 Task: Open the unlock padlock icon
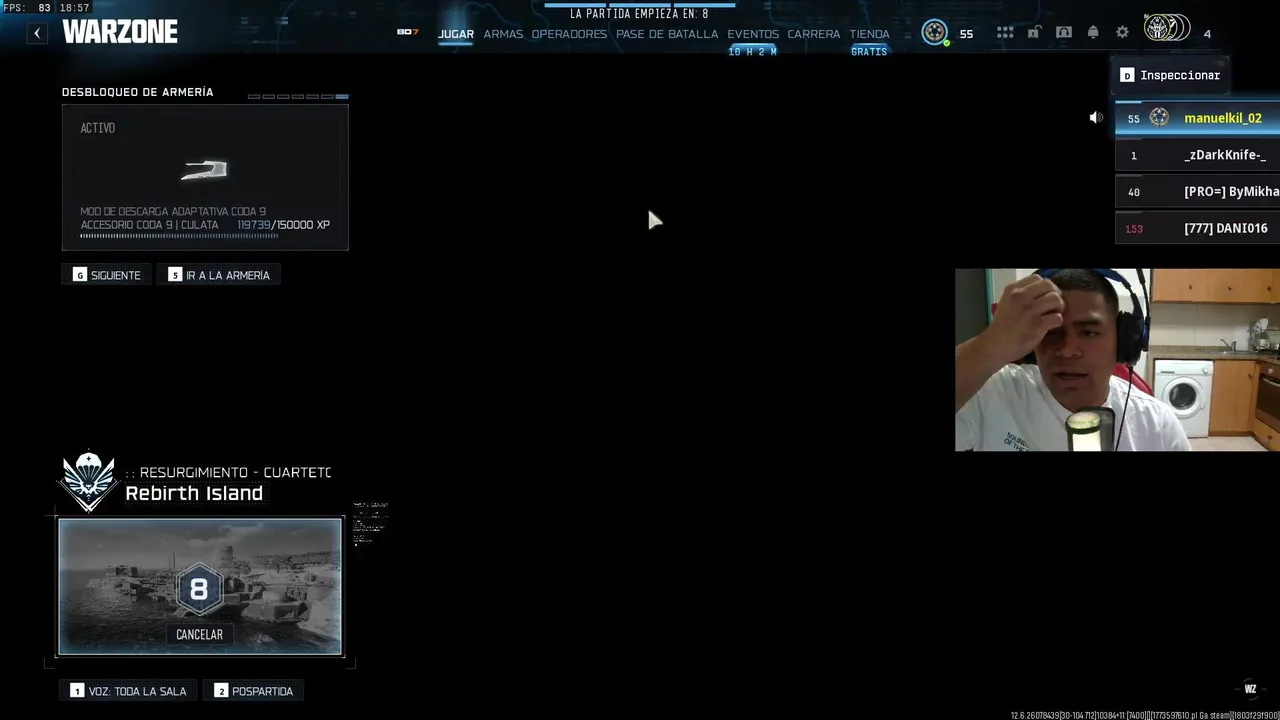point(1034,33)
